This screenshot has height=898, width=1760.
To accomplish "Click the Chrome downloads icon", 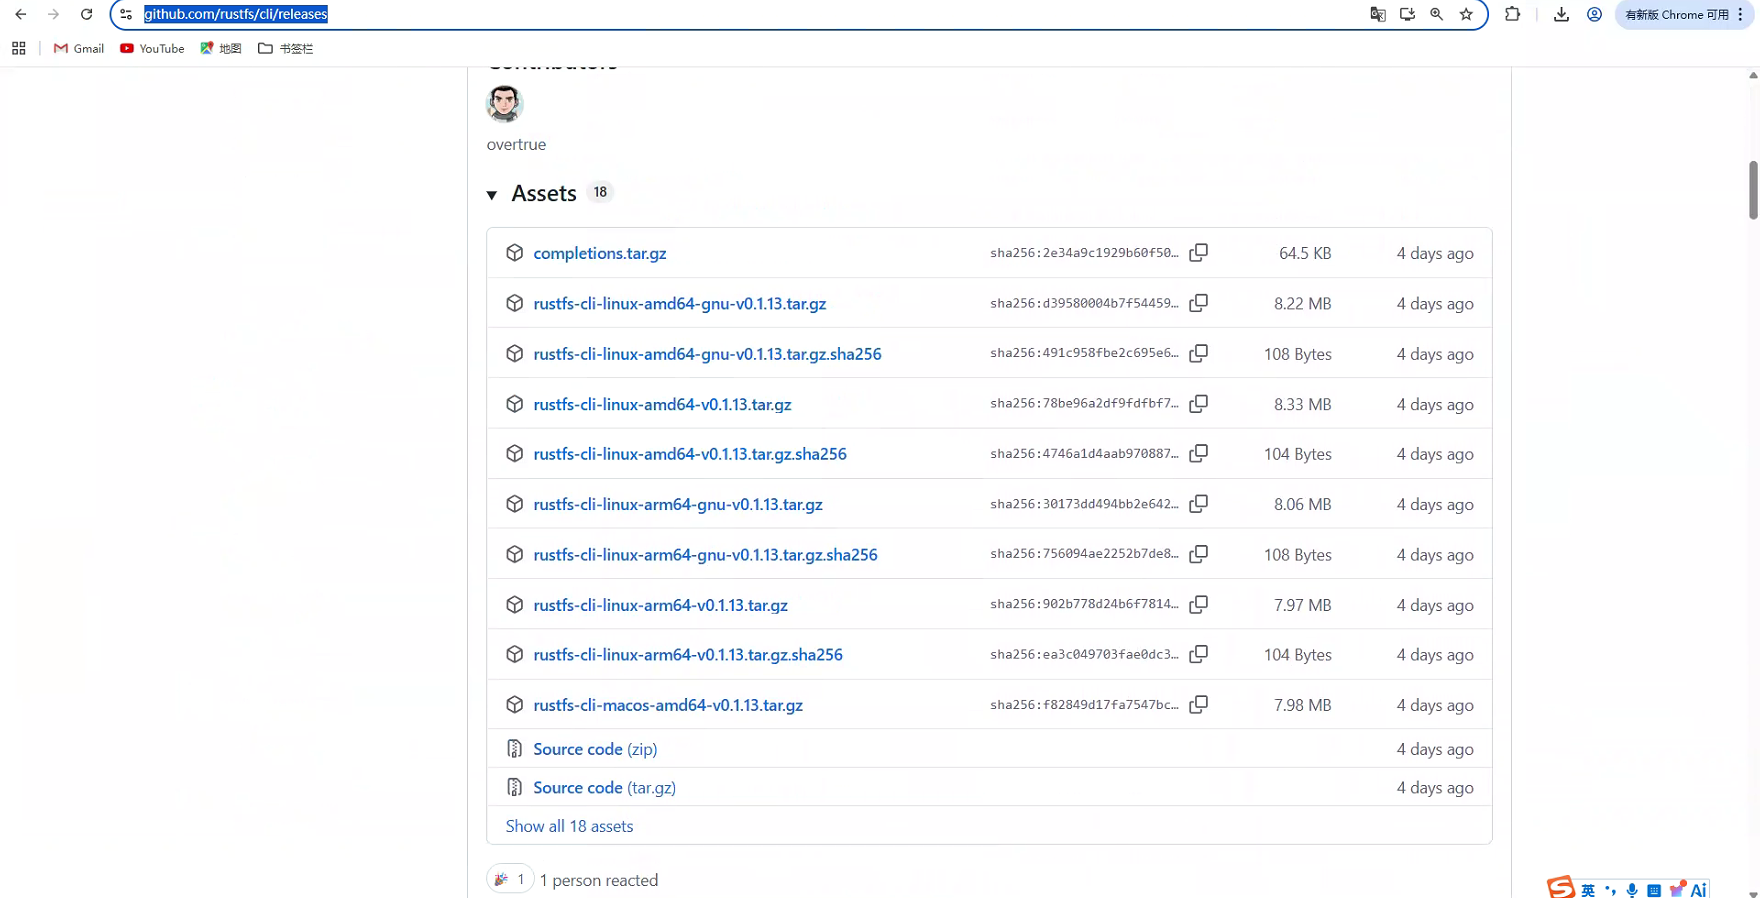I will [1561, 14].
